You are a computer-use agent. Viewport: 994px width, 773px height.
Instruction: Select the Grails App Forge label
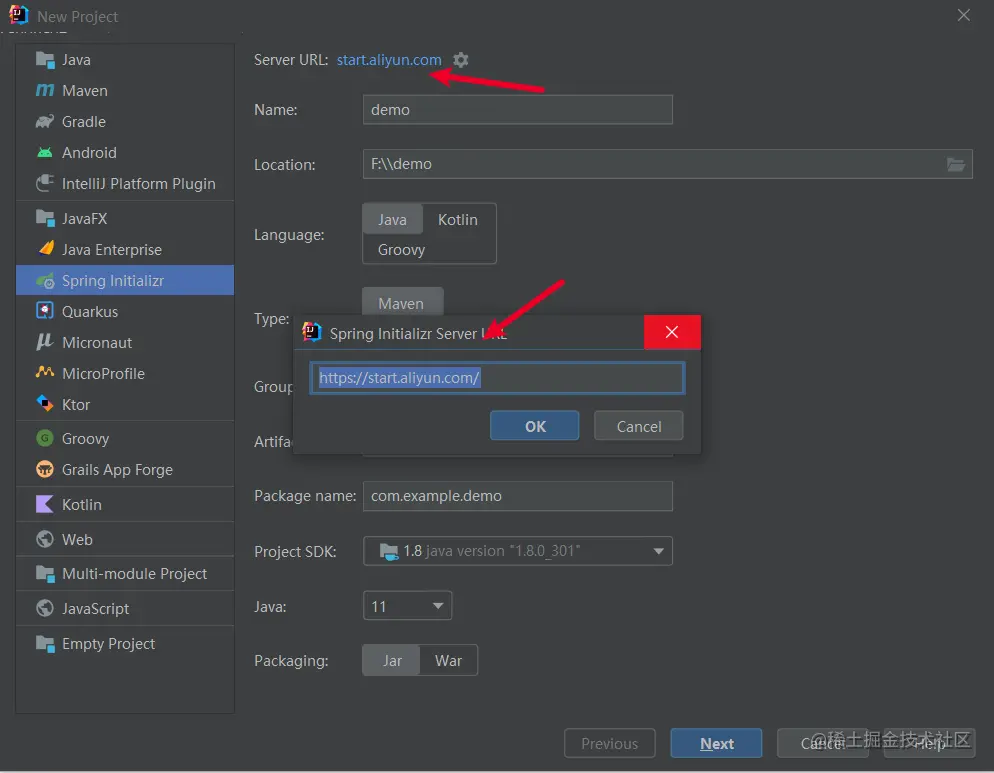(117, 470)
